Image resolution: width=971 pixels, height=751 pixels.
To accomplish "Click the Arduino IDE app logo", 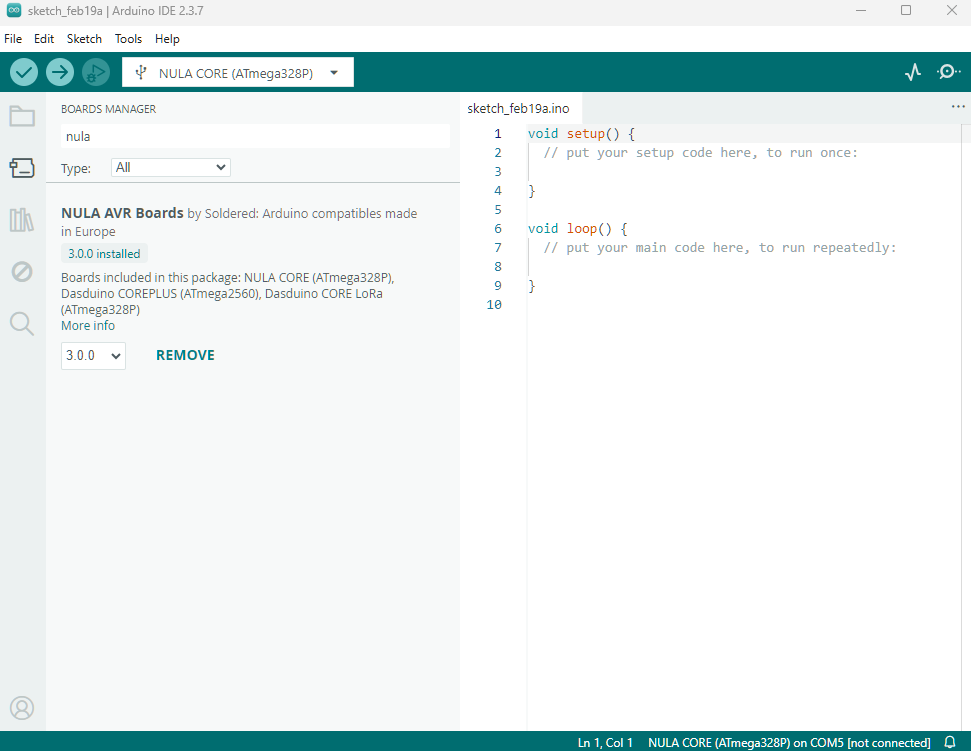I will [14, 11].
